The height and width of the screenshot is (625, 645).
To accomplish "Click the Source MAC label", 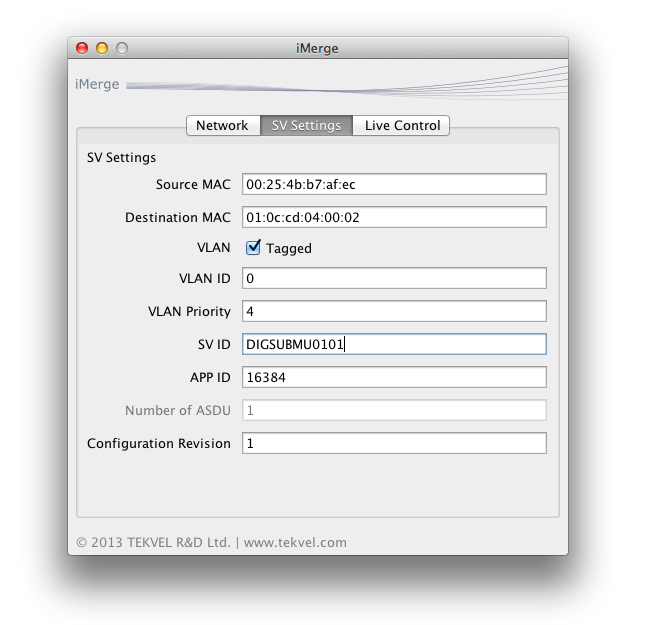I will [193, 184].
